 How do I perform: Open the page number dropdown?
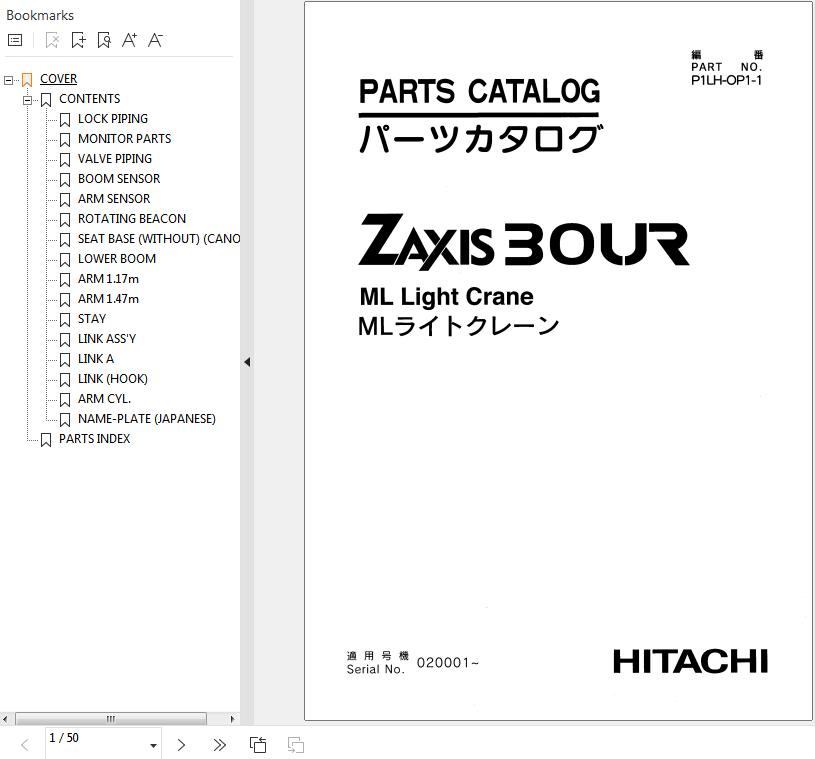(x=153, y=745)
